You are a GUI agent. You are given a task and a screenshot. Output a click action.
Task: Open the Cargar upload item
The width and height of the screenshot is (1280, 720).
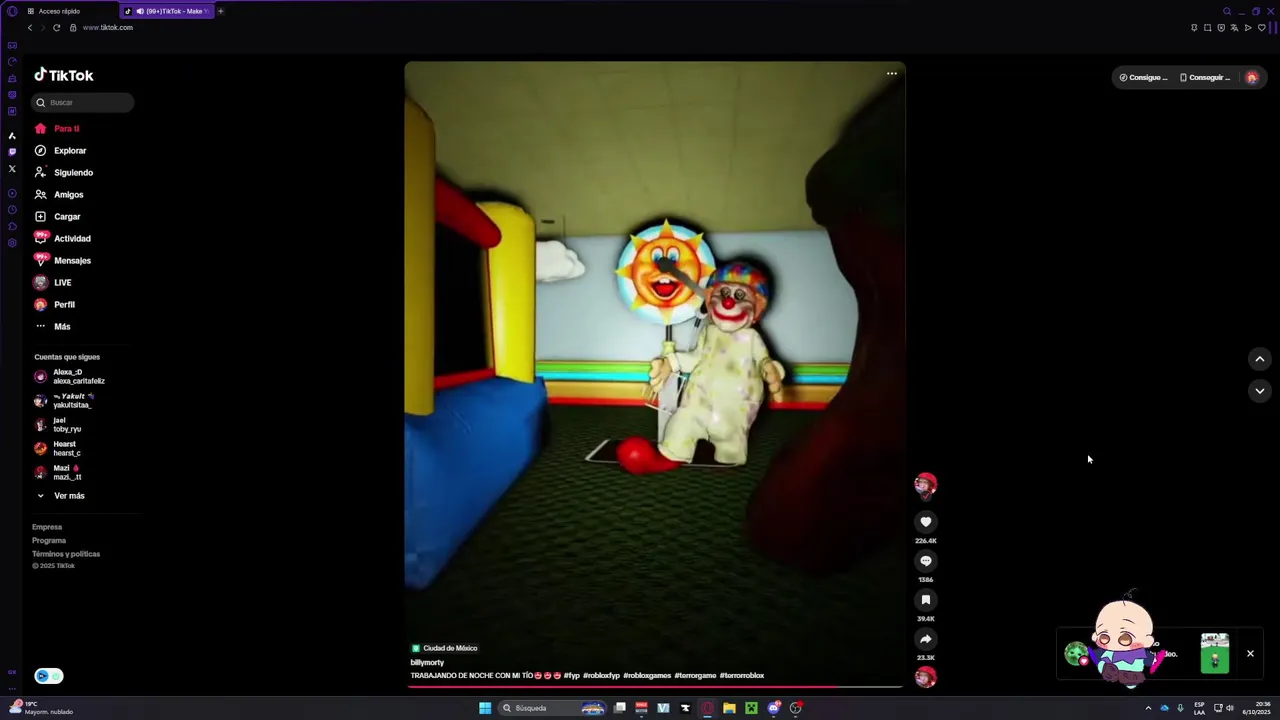[57, 217]
